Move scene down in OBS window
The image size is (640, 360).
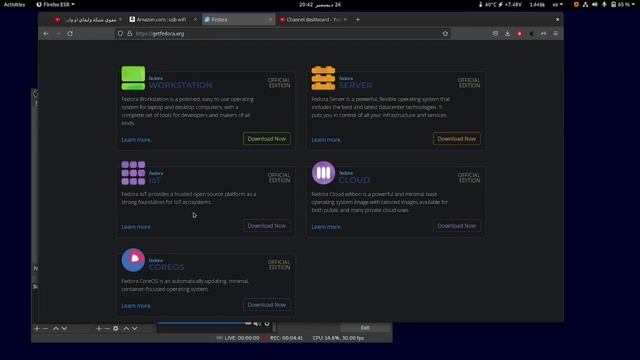click(64, 328)
